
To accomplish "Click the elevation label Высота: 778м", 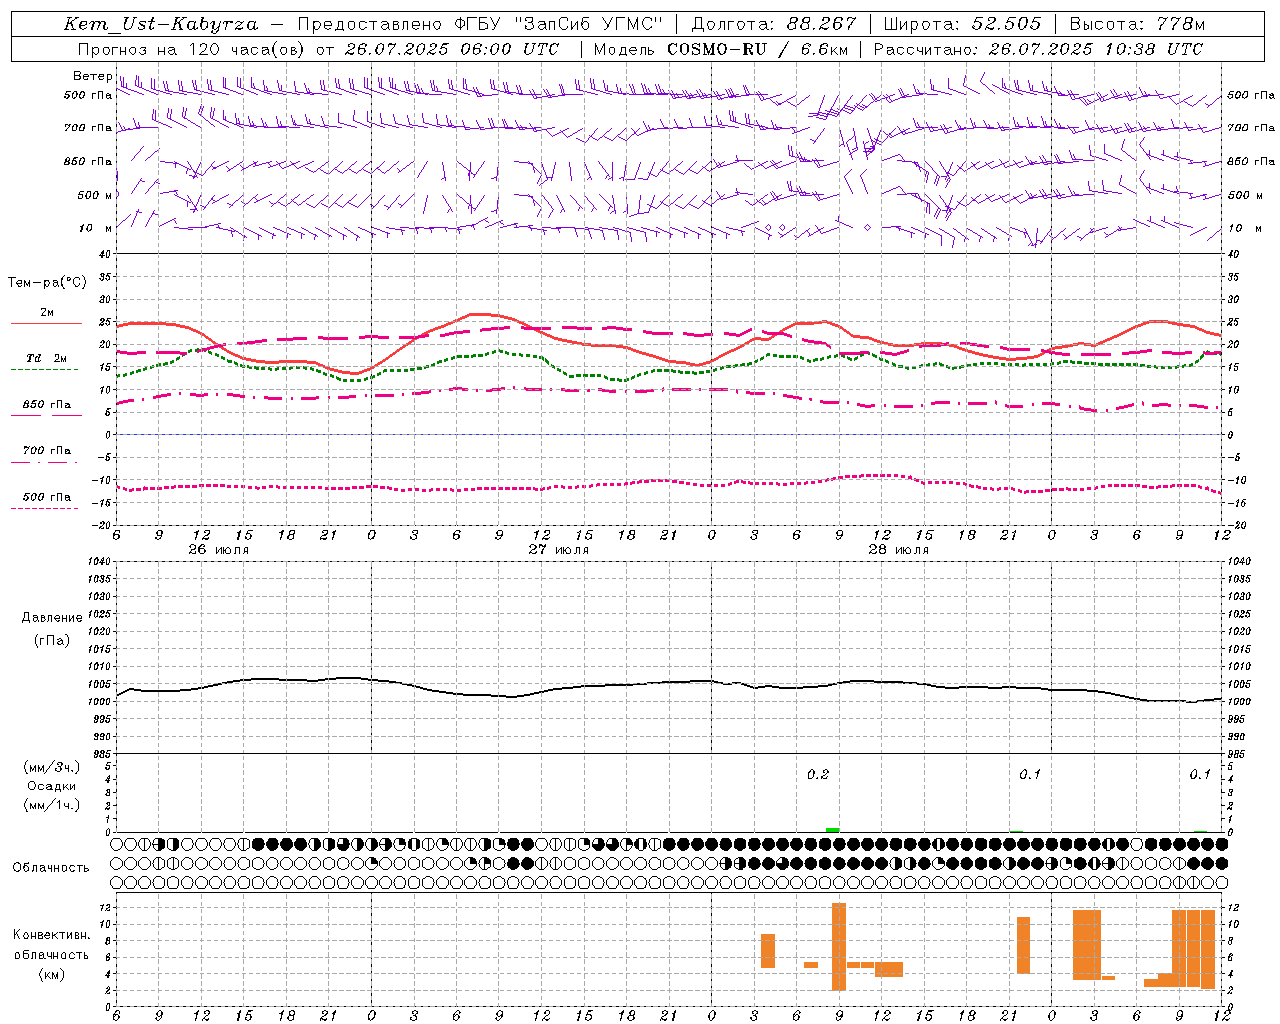I will (x=1137, y=24).
